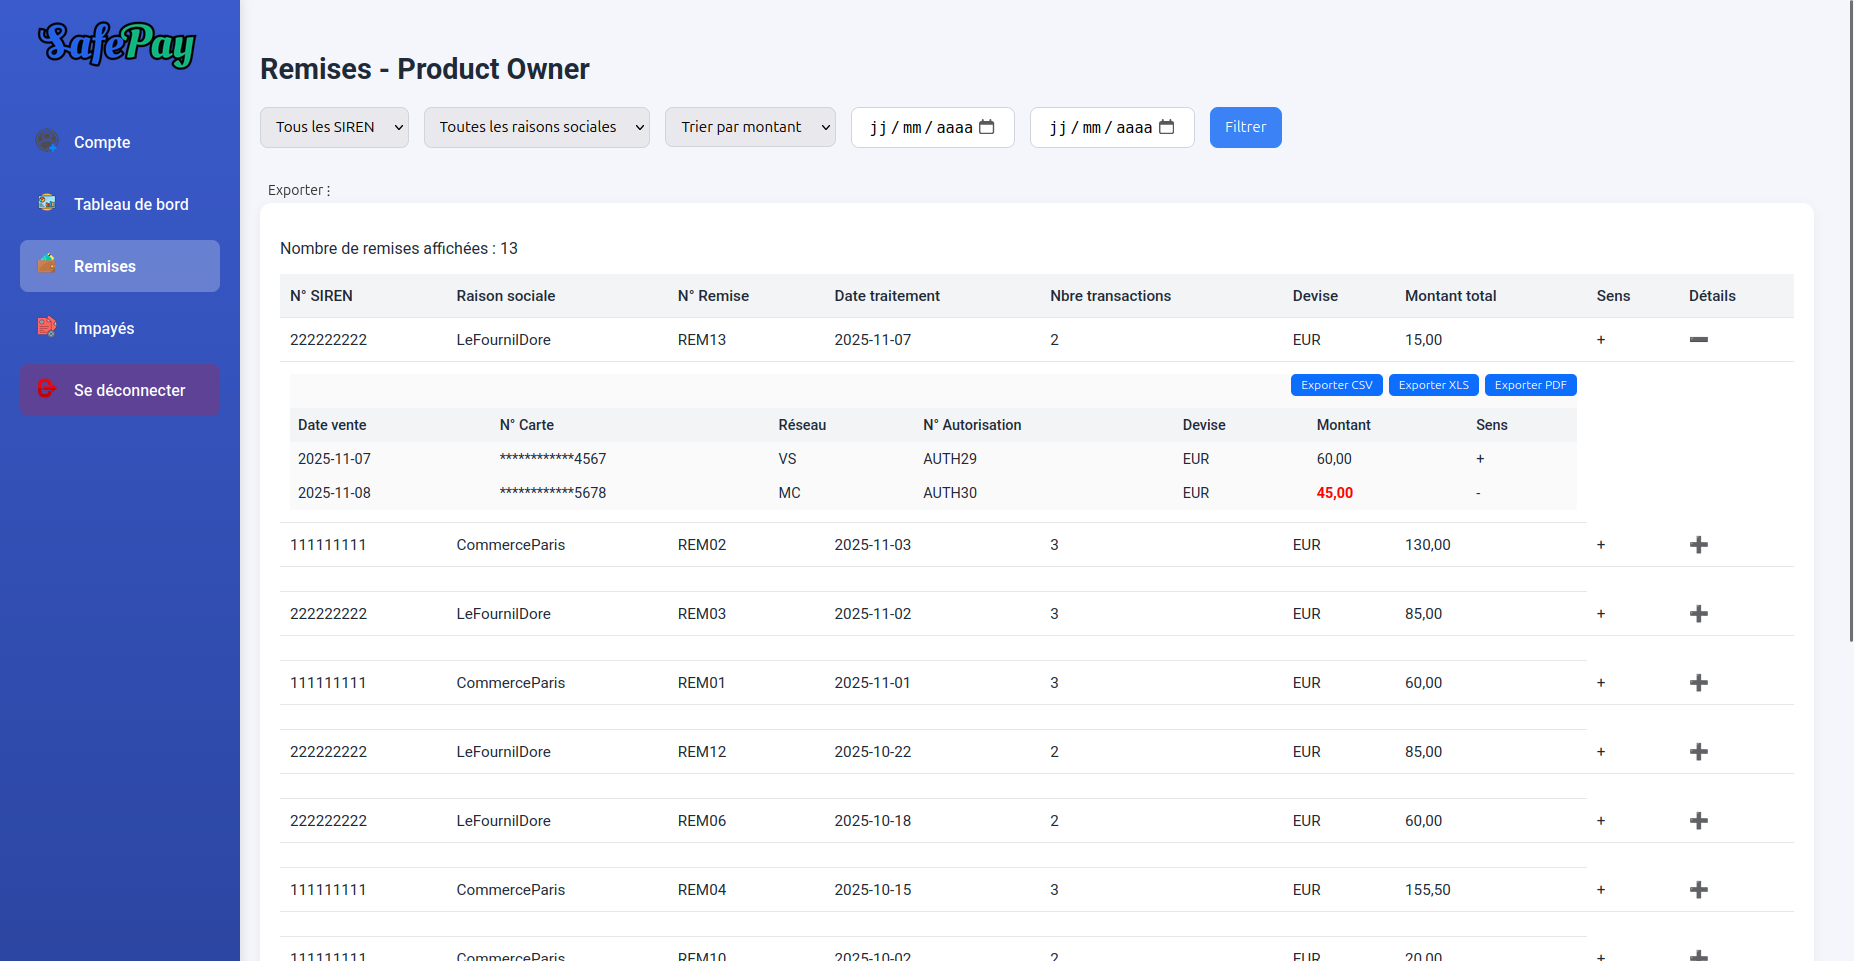This screenshot has width=1854, height=961.
Task: Open calendar picker in first date field
Action: [986, 127]
